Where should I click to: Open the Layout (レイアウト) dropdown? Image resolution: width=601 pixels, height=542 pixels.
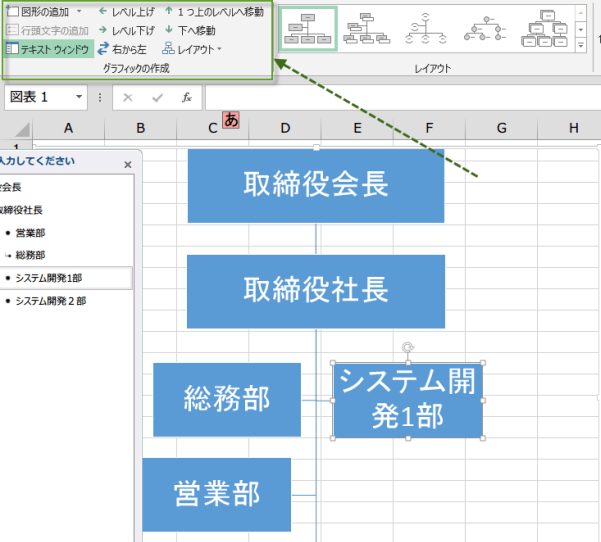pyautogui.click(x=192, y=49)
